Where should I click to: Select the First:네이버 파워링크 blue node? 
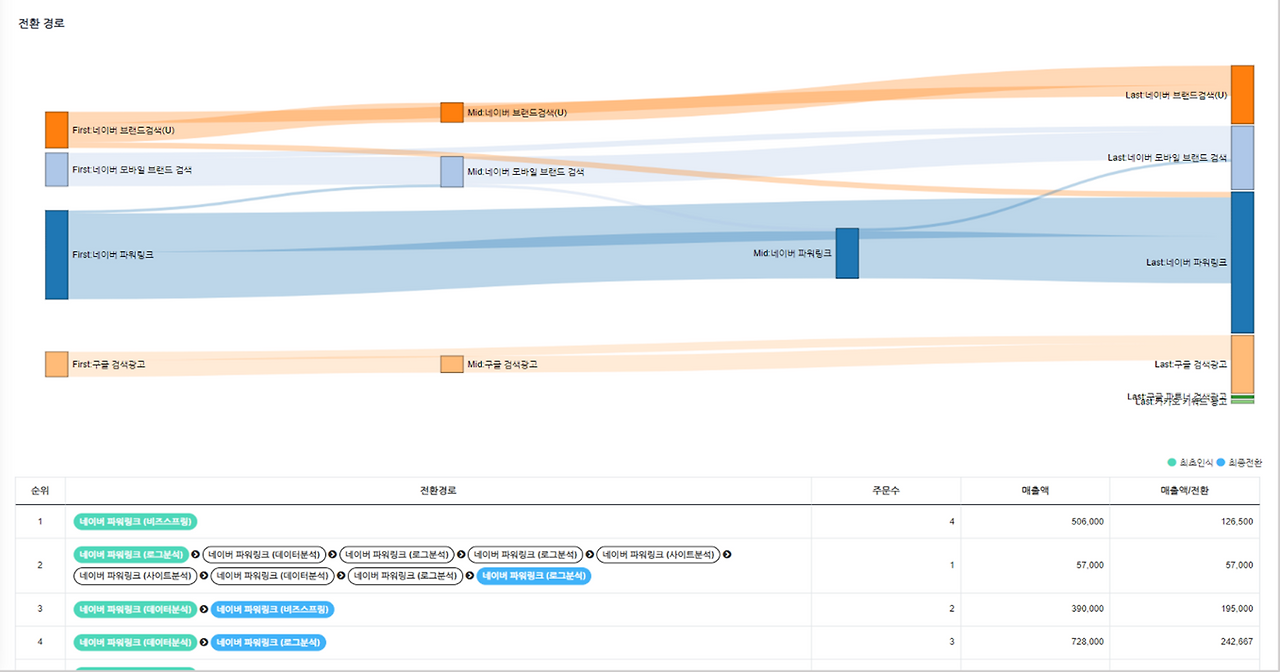click(x=56, y=255)
